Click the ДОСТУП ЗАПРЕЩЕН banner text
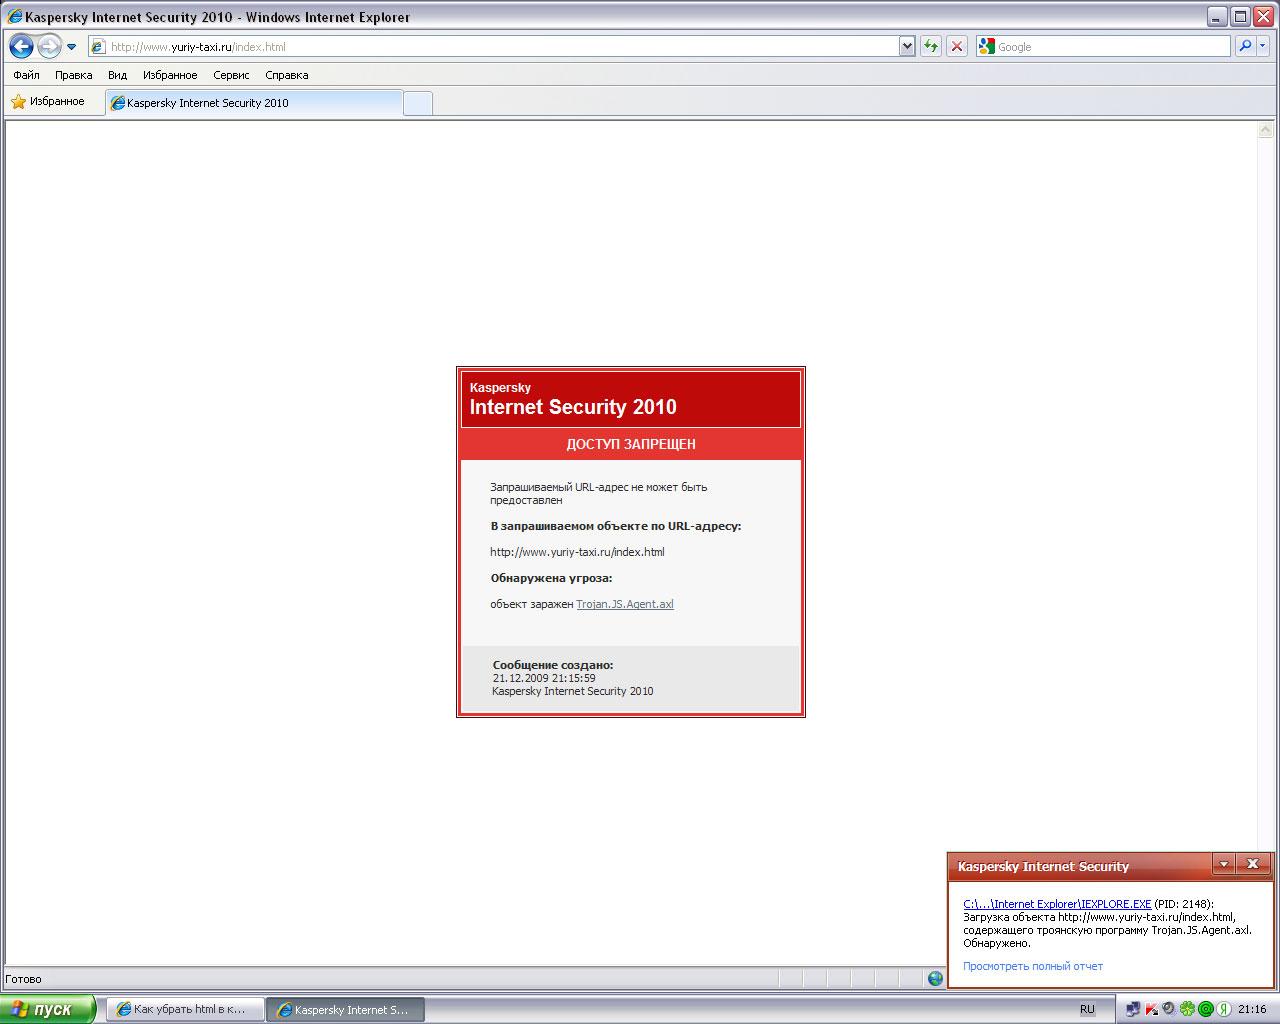The height and width of the screenshot is (1024, 1280). (x=631, y=444)
